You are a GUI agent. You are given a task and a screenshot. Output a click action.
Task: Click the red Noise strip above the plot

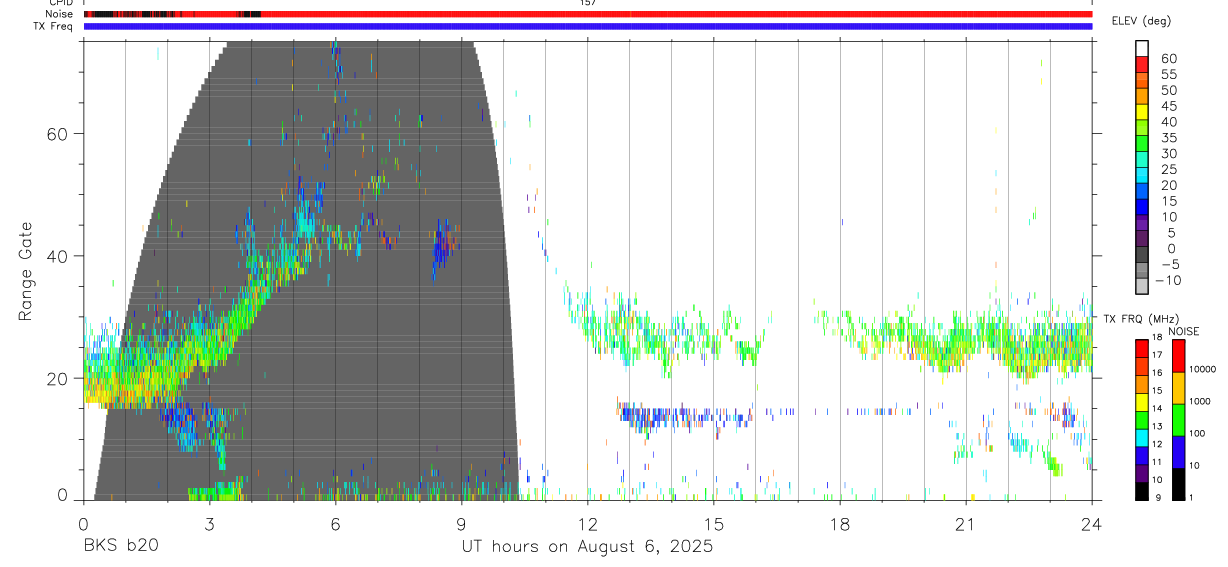[587, 14]
